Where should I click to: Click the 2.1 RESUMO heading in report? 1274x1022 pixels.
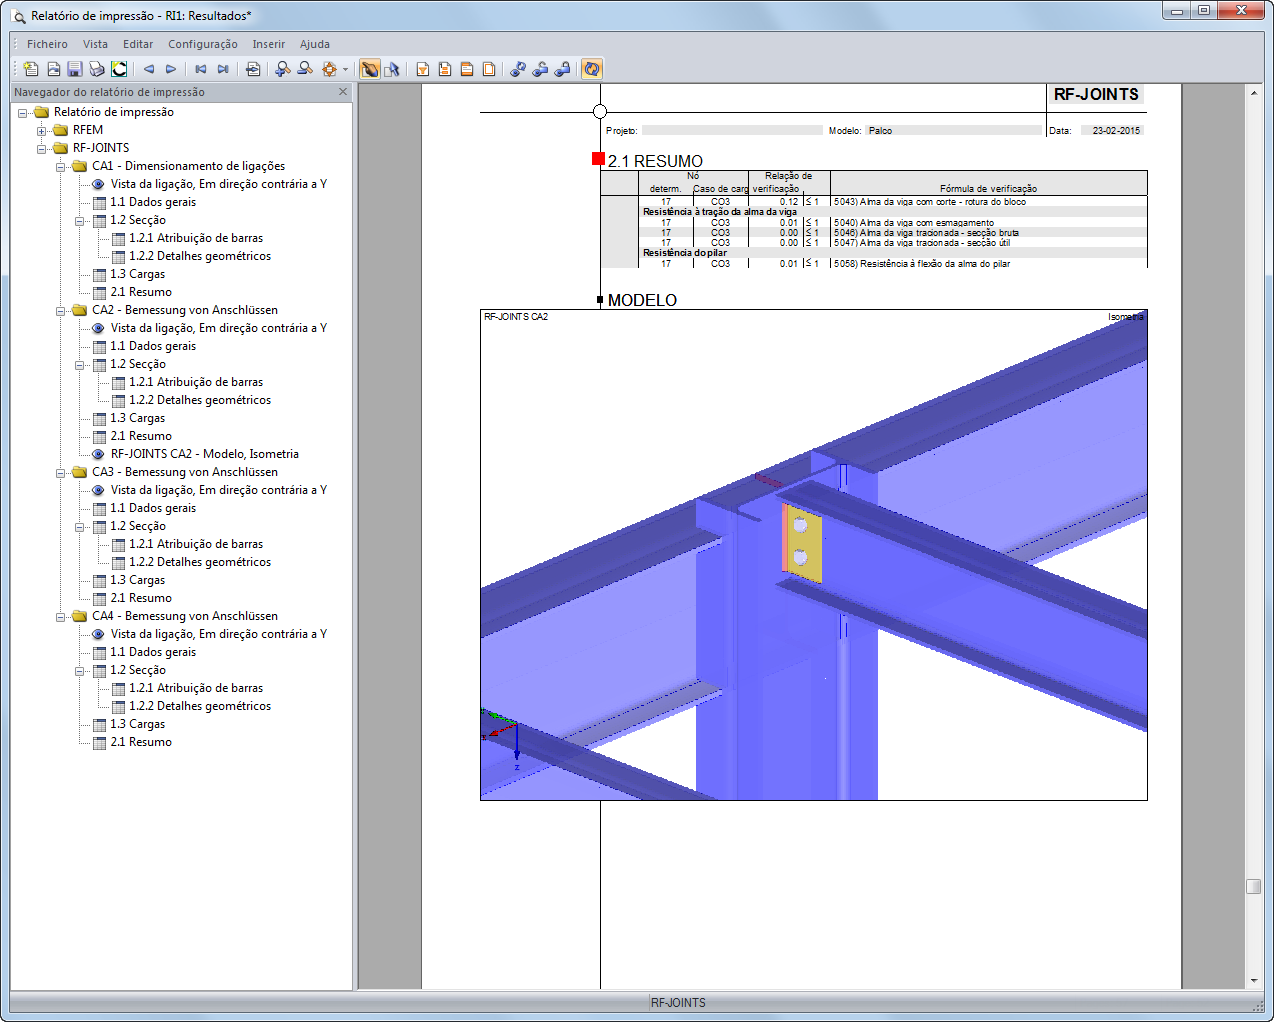tap(655, 161)
